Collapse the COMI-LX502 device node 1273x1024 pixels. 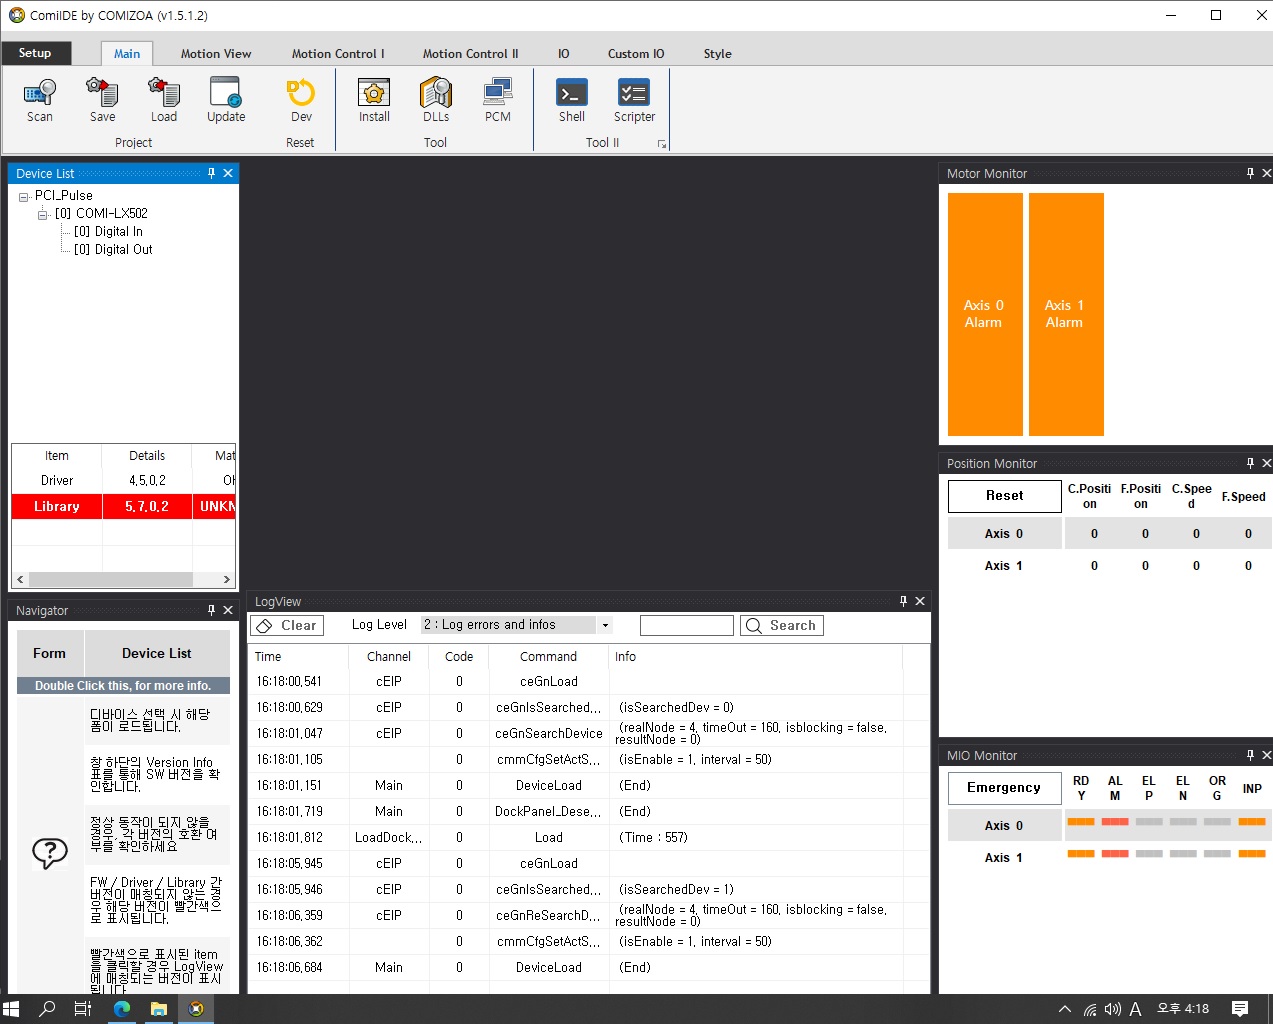(x=43, y=215)
